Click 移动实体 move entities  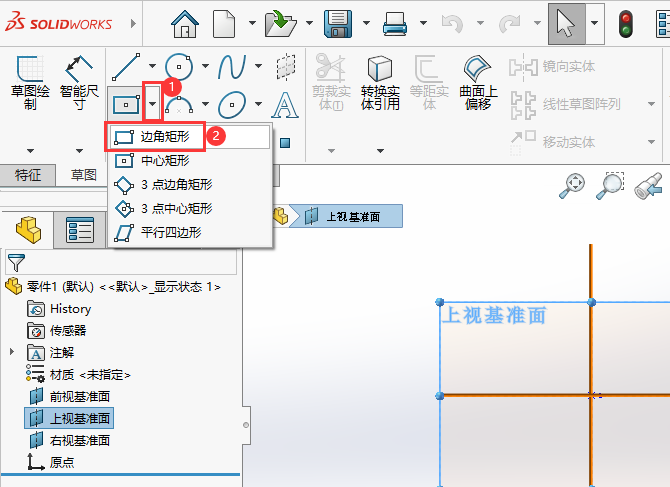(552, 141)
